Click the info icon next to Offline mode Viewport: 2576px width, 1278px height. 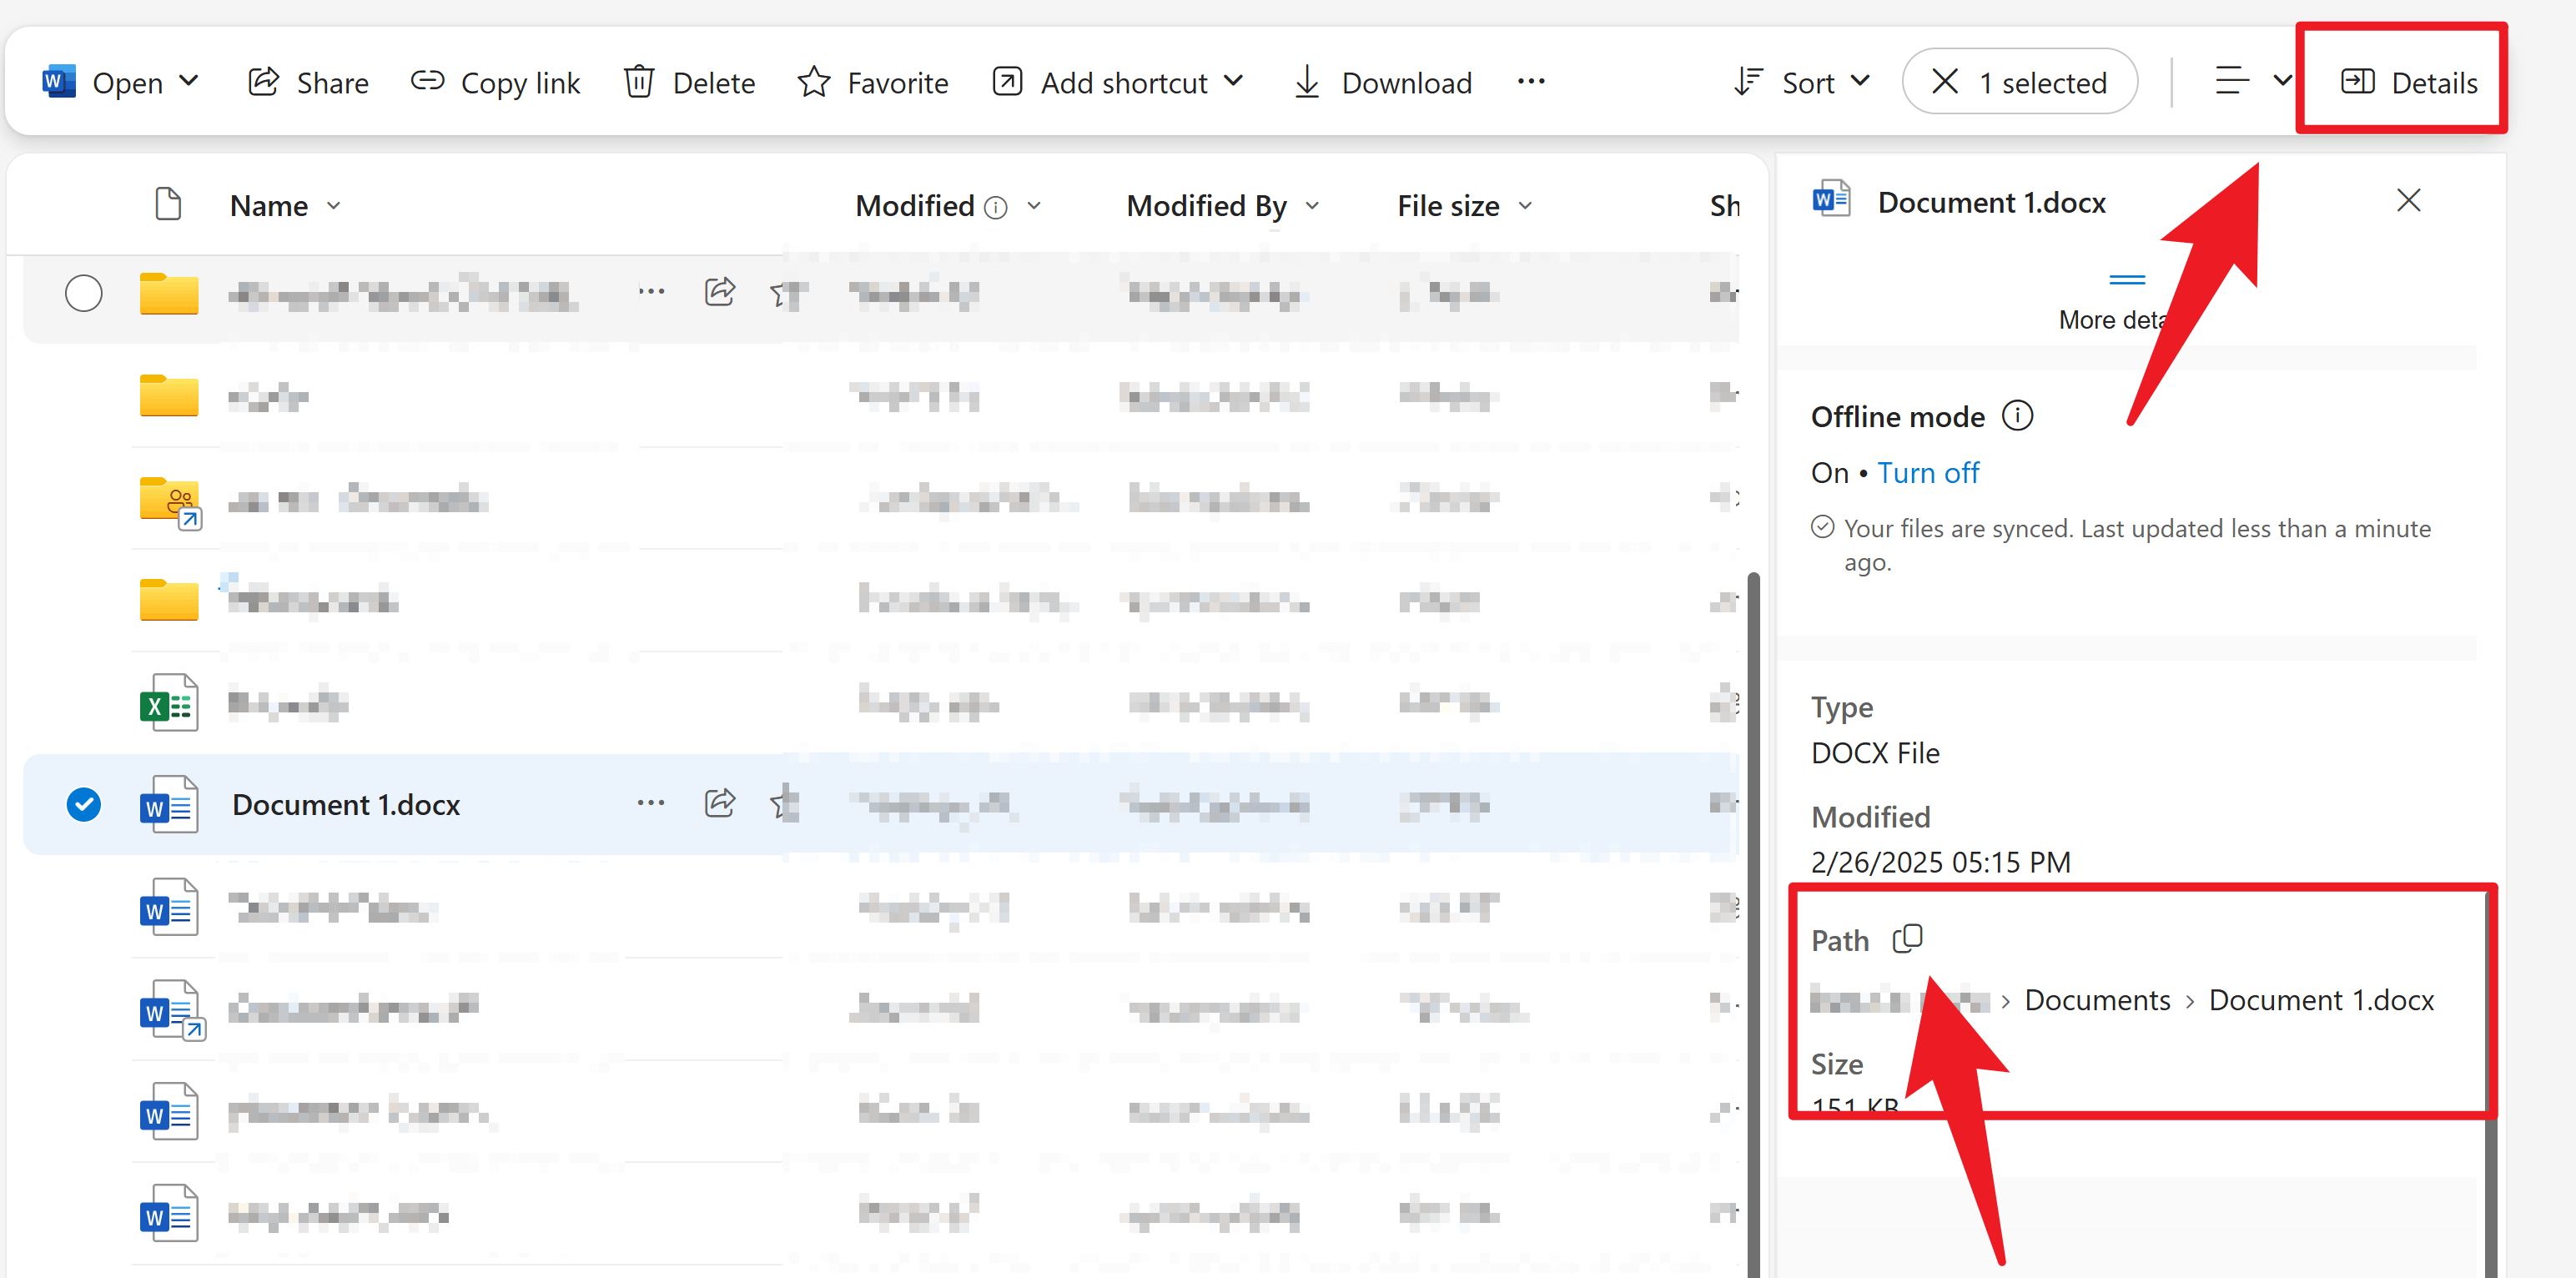[2019, 415]
